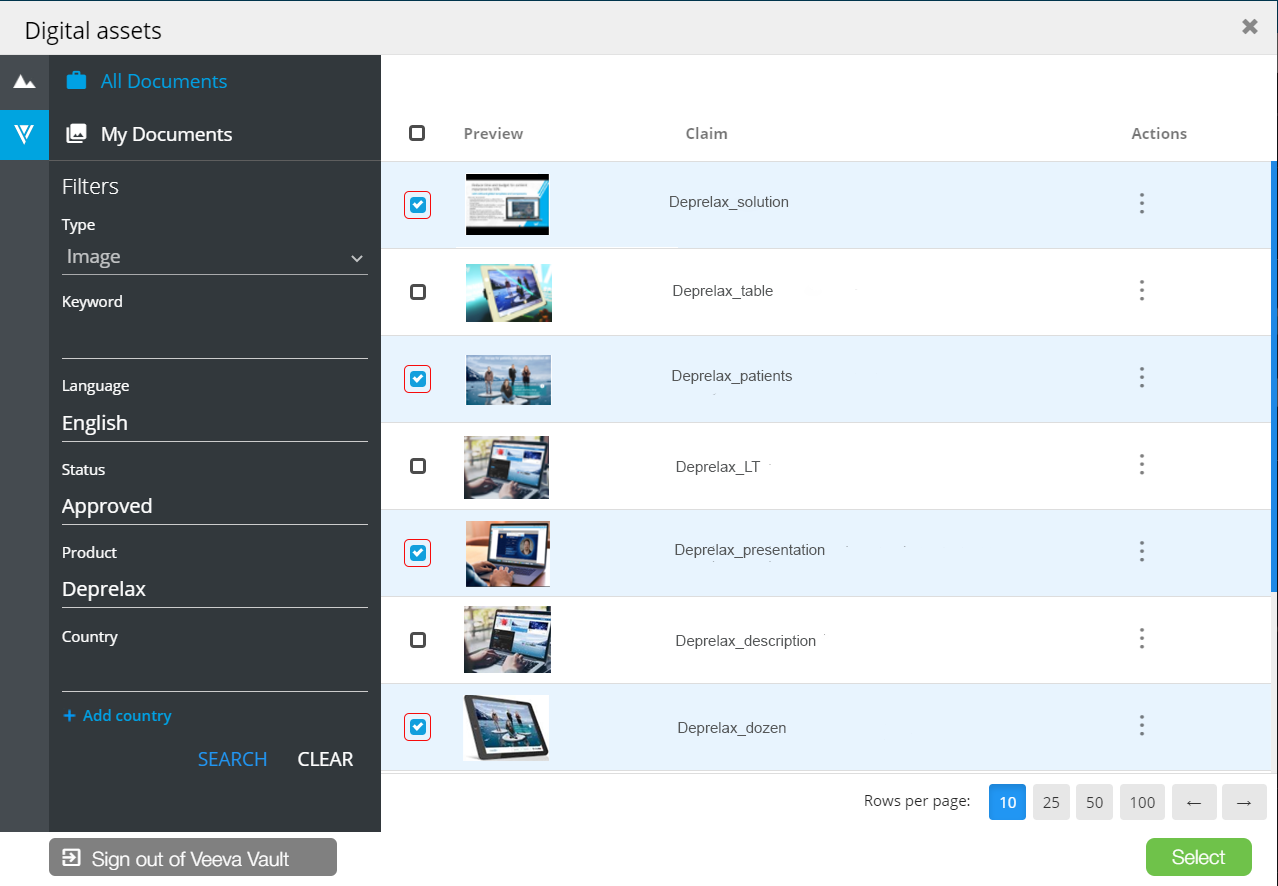Toggle the select-all header checkbox

coord(417,133)
